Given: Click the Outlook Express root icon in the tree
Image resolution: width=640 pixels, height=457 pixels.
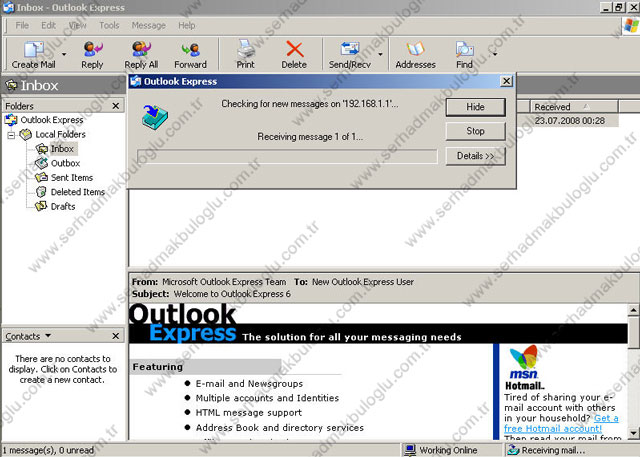Looking at the screenshot, I should (x=11, y=120).
